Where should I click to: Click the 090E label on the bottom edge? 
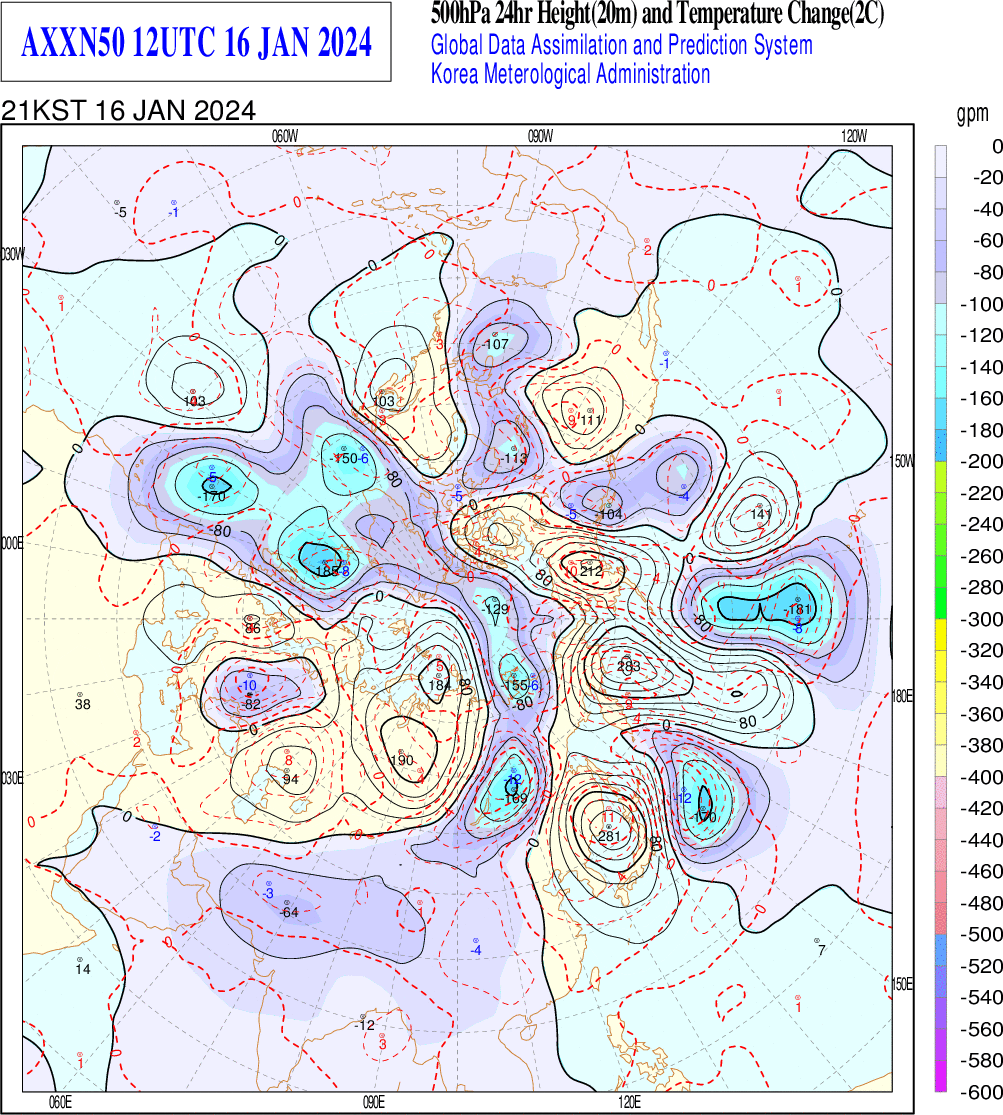[x=373, y=1102]
